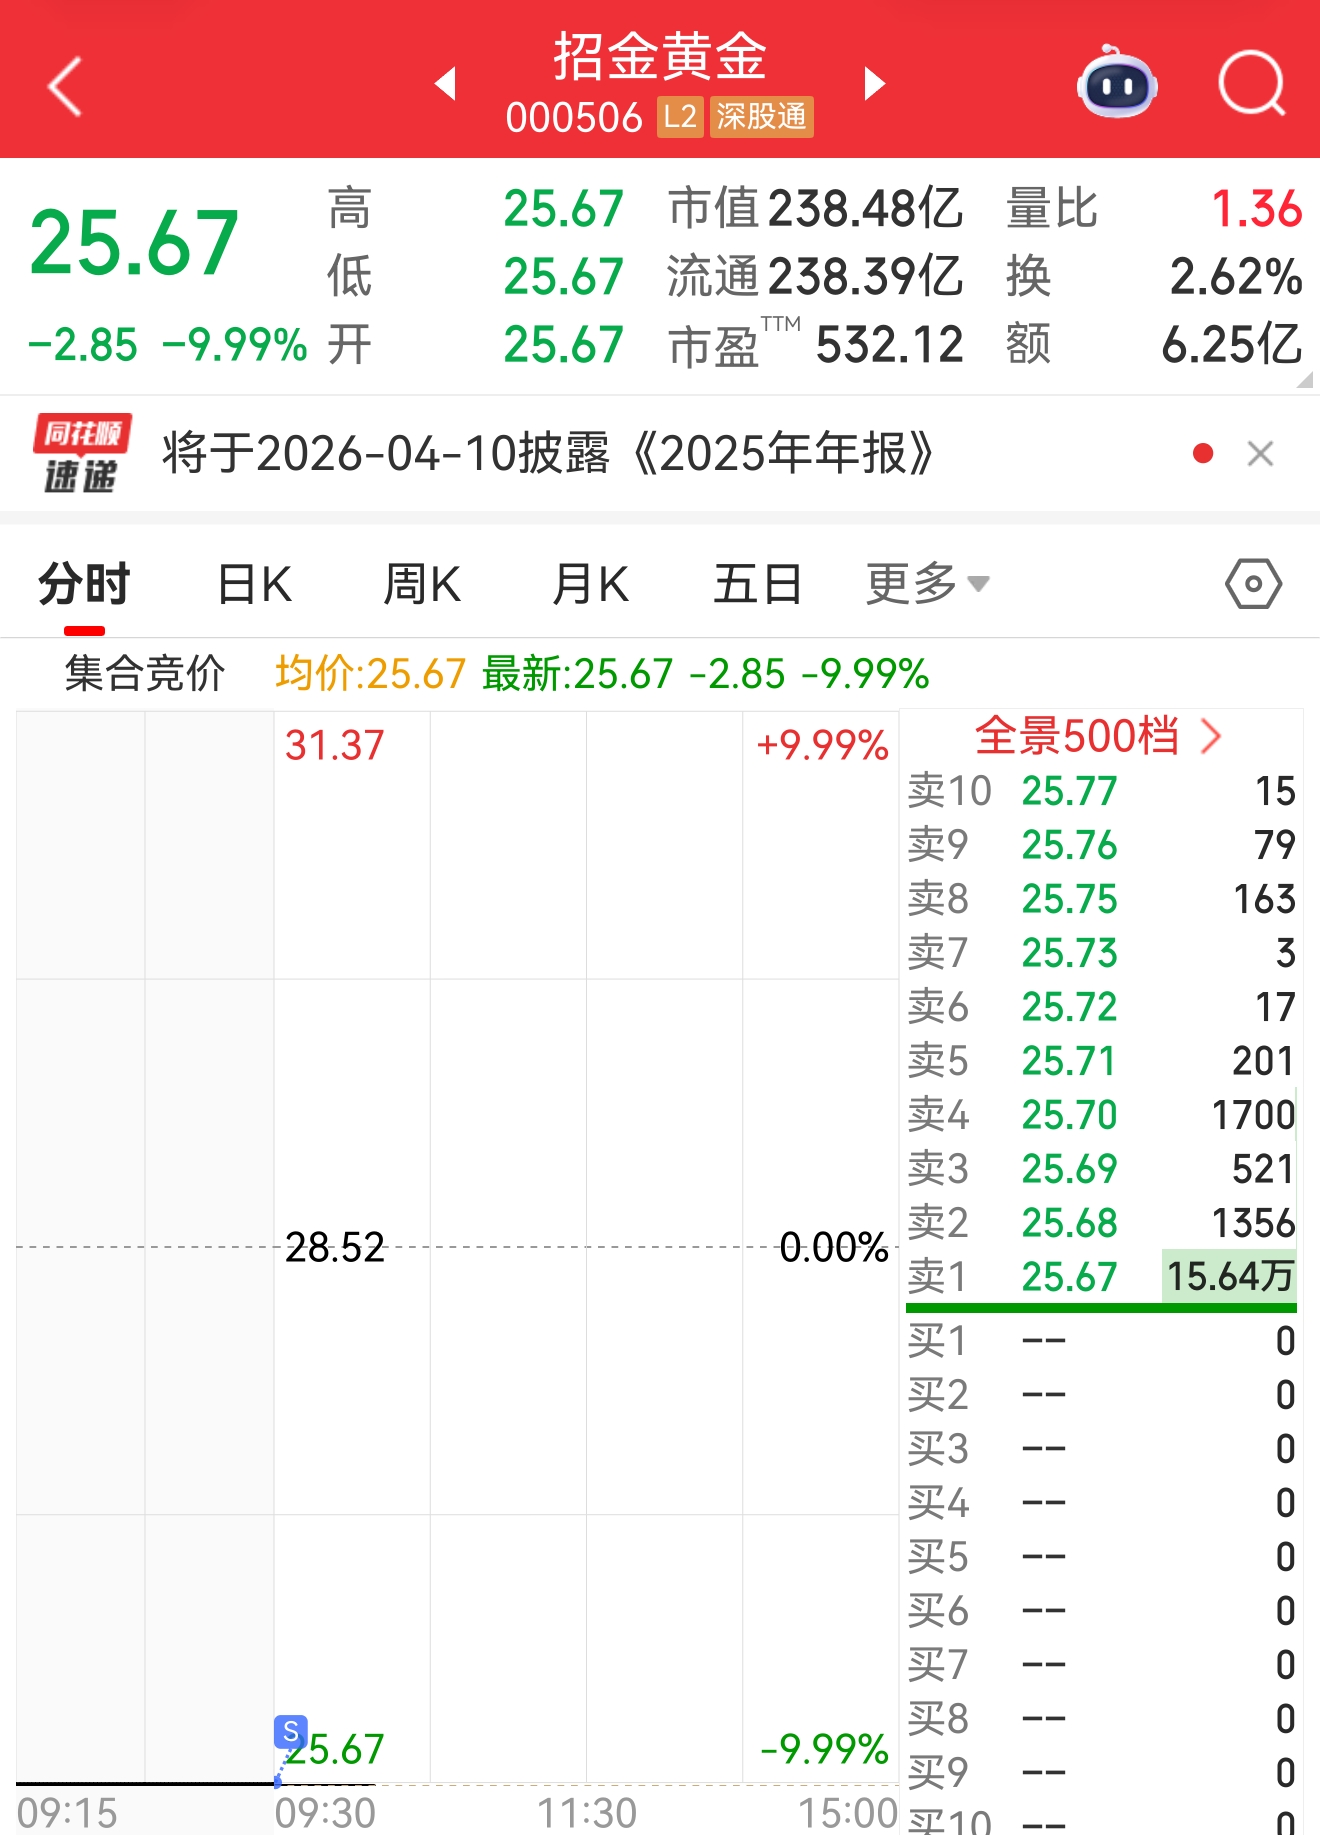
Task: Select the 买1 order row
Action: pos(1101,1341)
